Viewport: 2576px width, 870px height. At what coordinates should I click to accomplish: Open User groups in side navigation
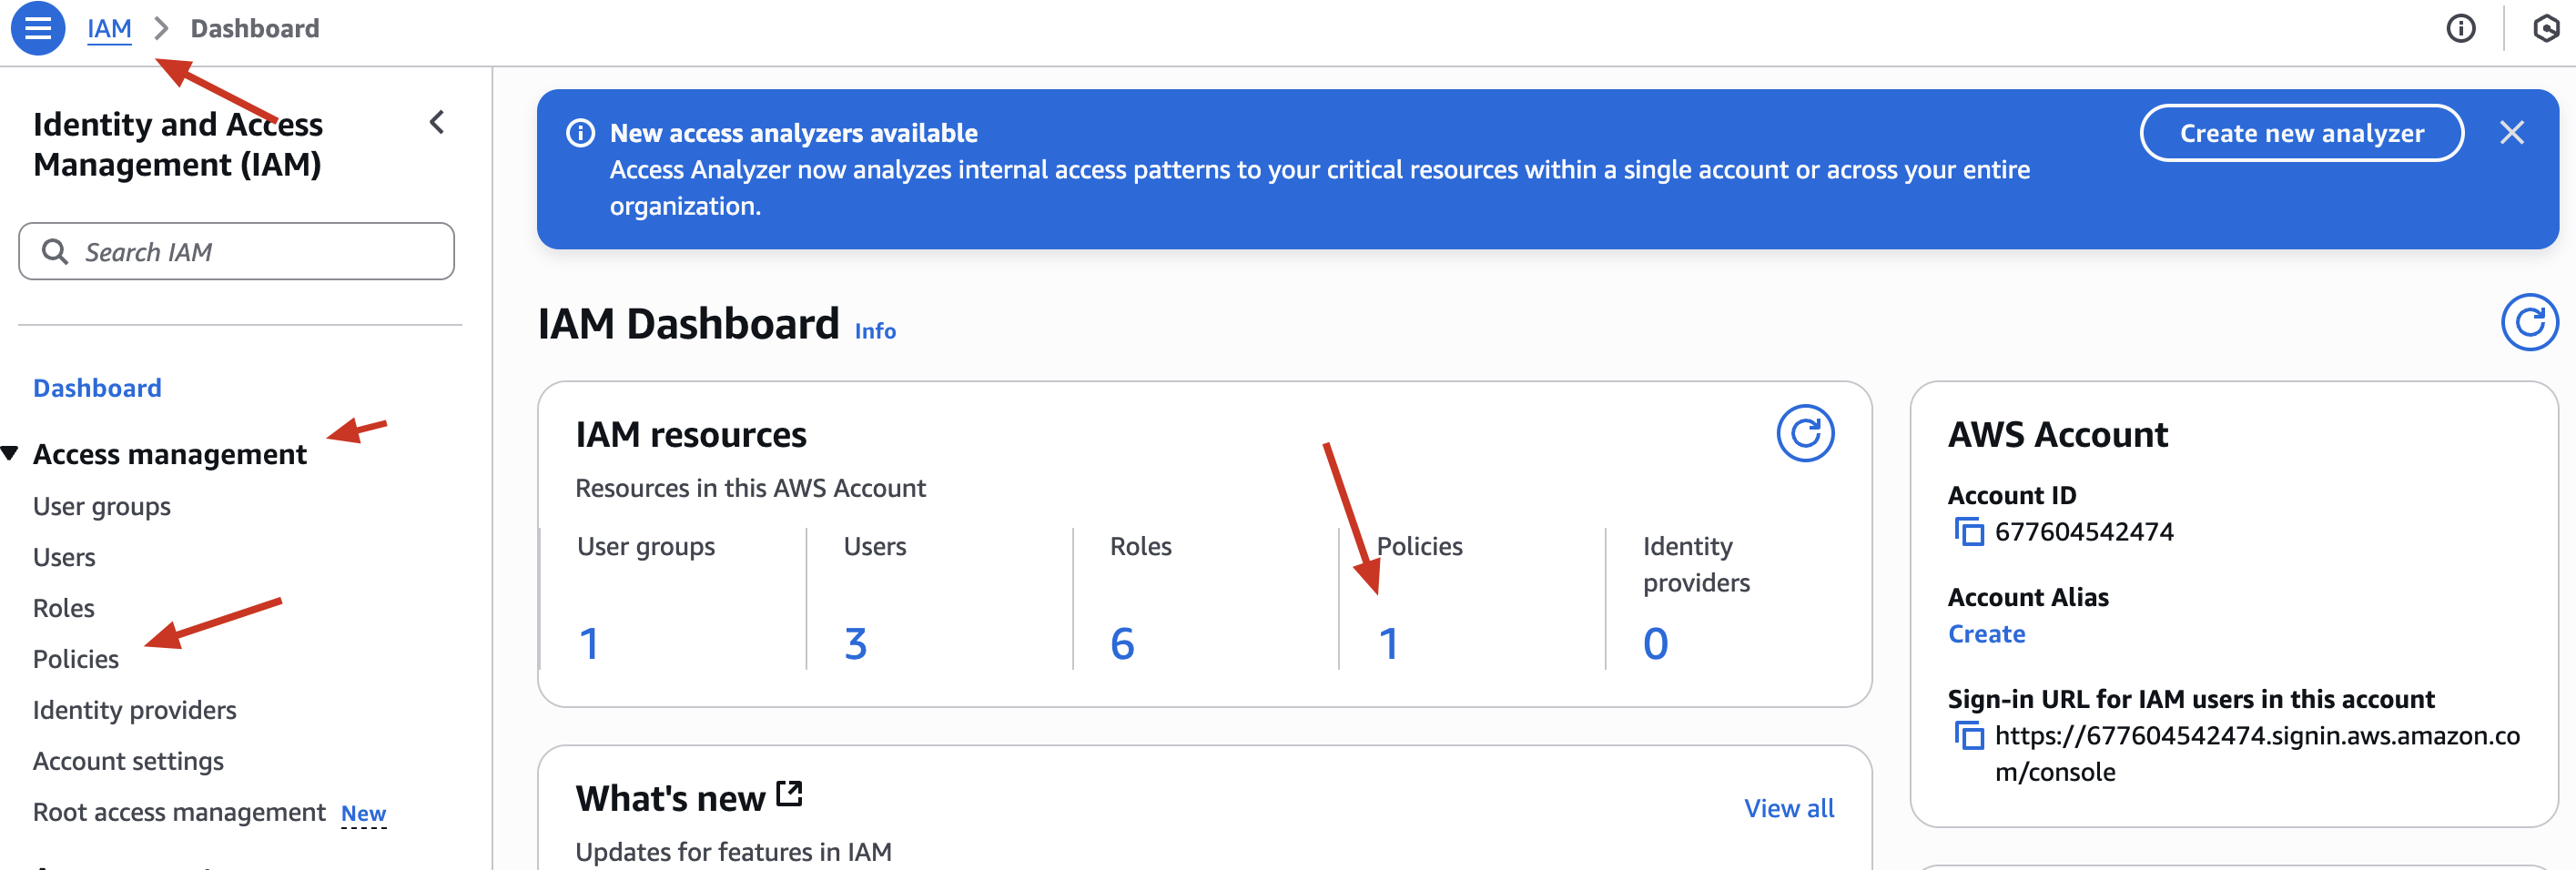pos(102,506)
